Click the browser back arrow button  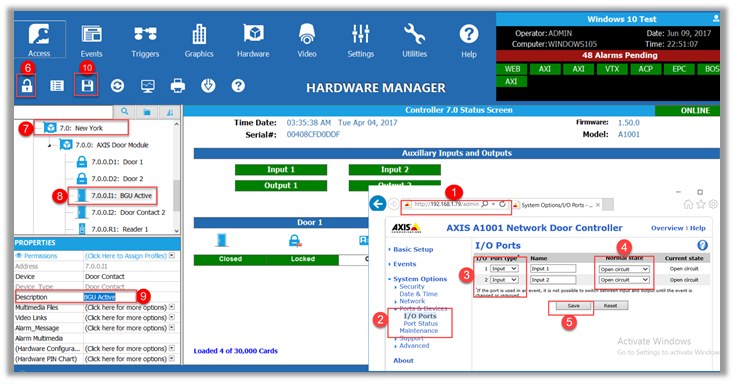click(x=378, y=204)
